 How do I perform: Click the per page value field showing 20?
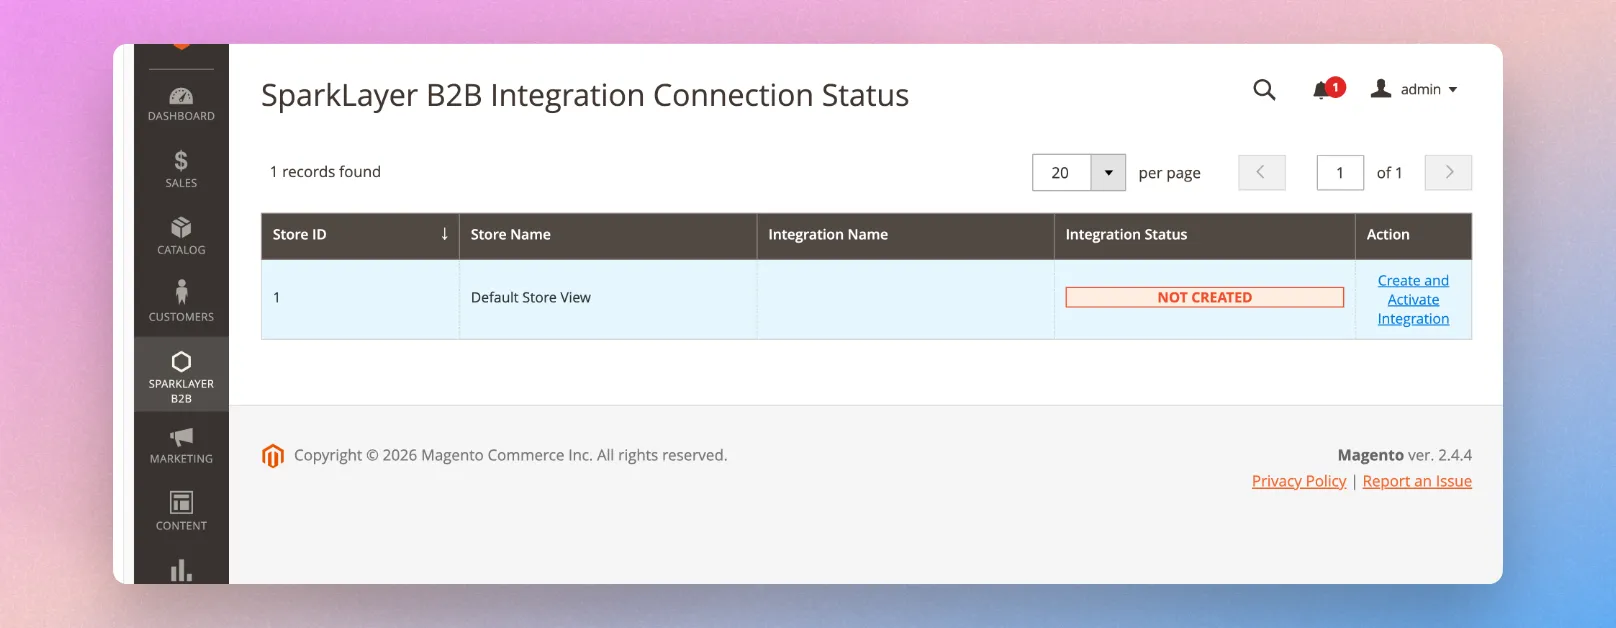point(1061,173)
